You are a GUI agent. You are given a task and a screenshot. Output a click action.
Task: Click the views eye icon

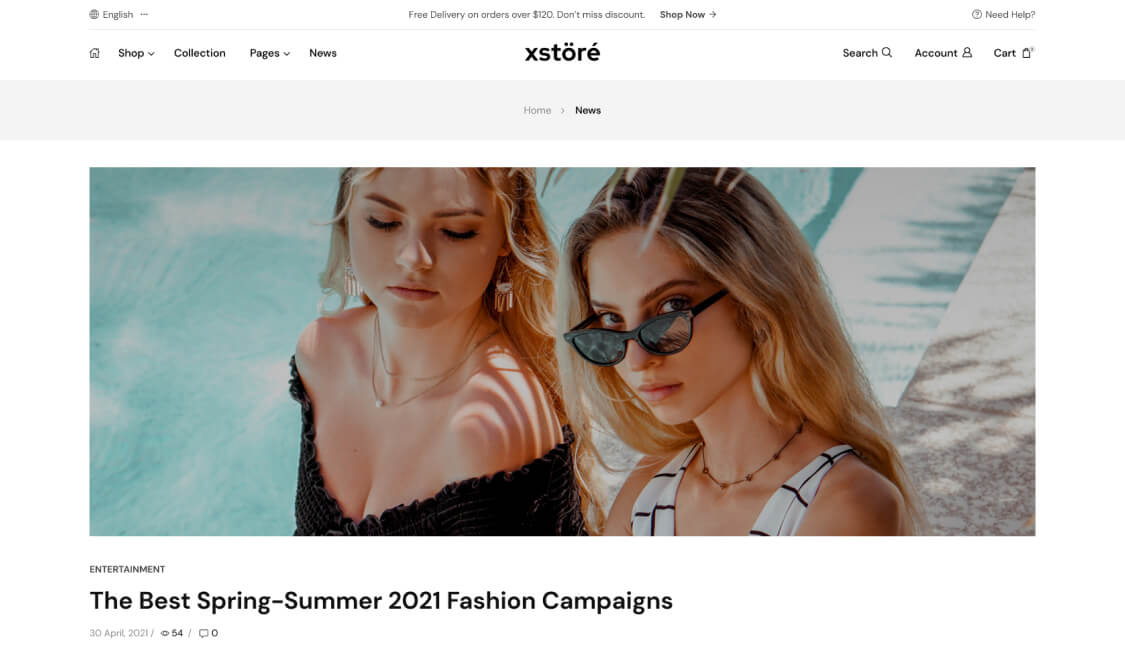click(164, 633)
